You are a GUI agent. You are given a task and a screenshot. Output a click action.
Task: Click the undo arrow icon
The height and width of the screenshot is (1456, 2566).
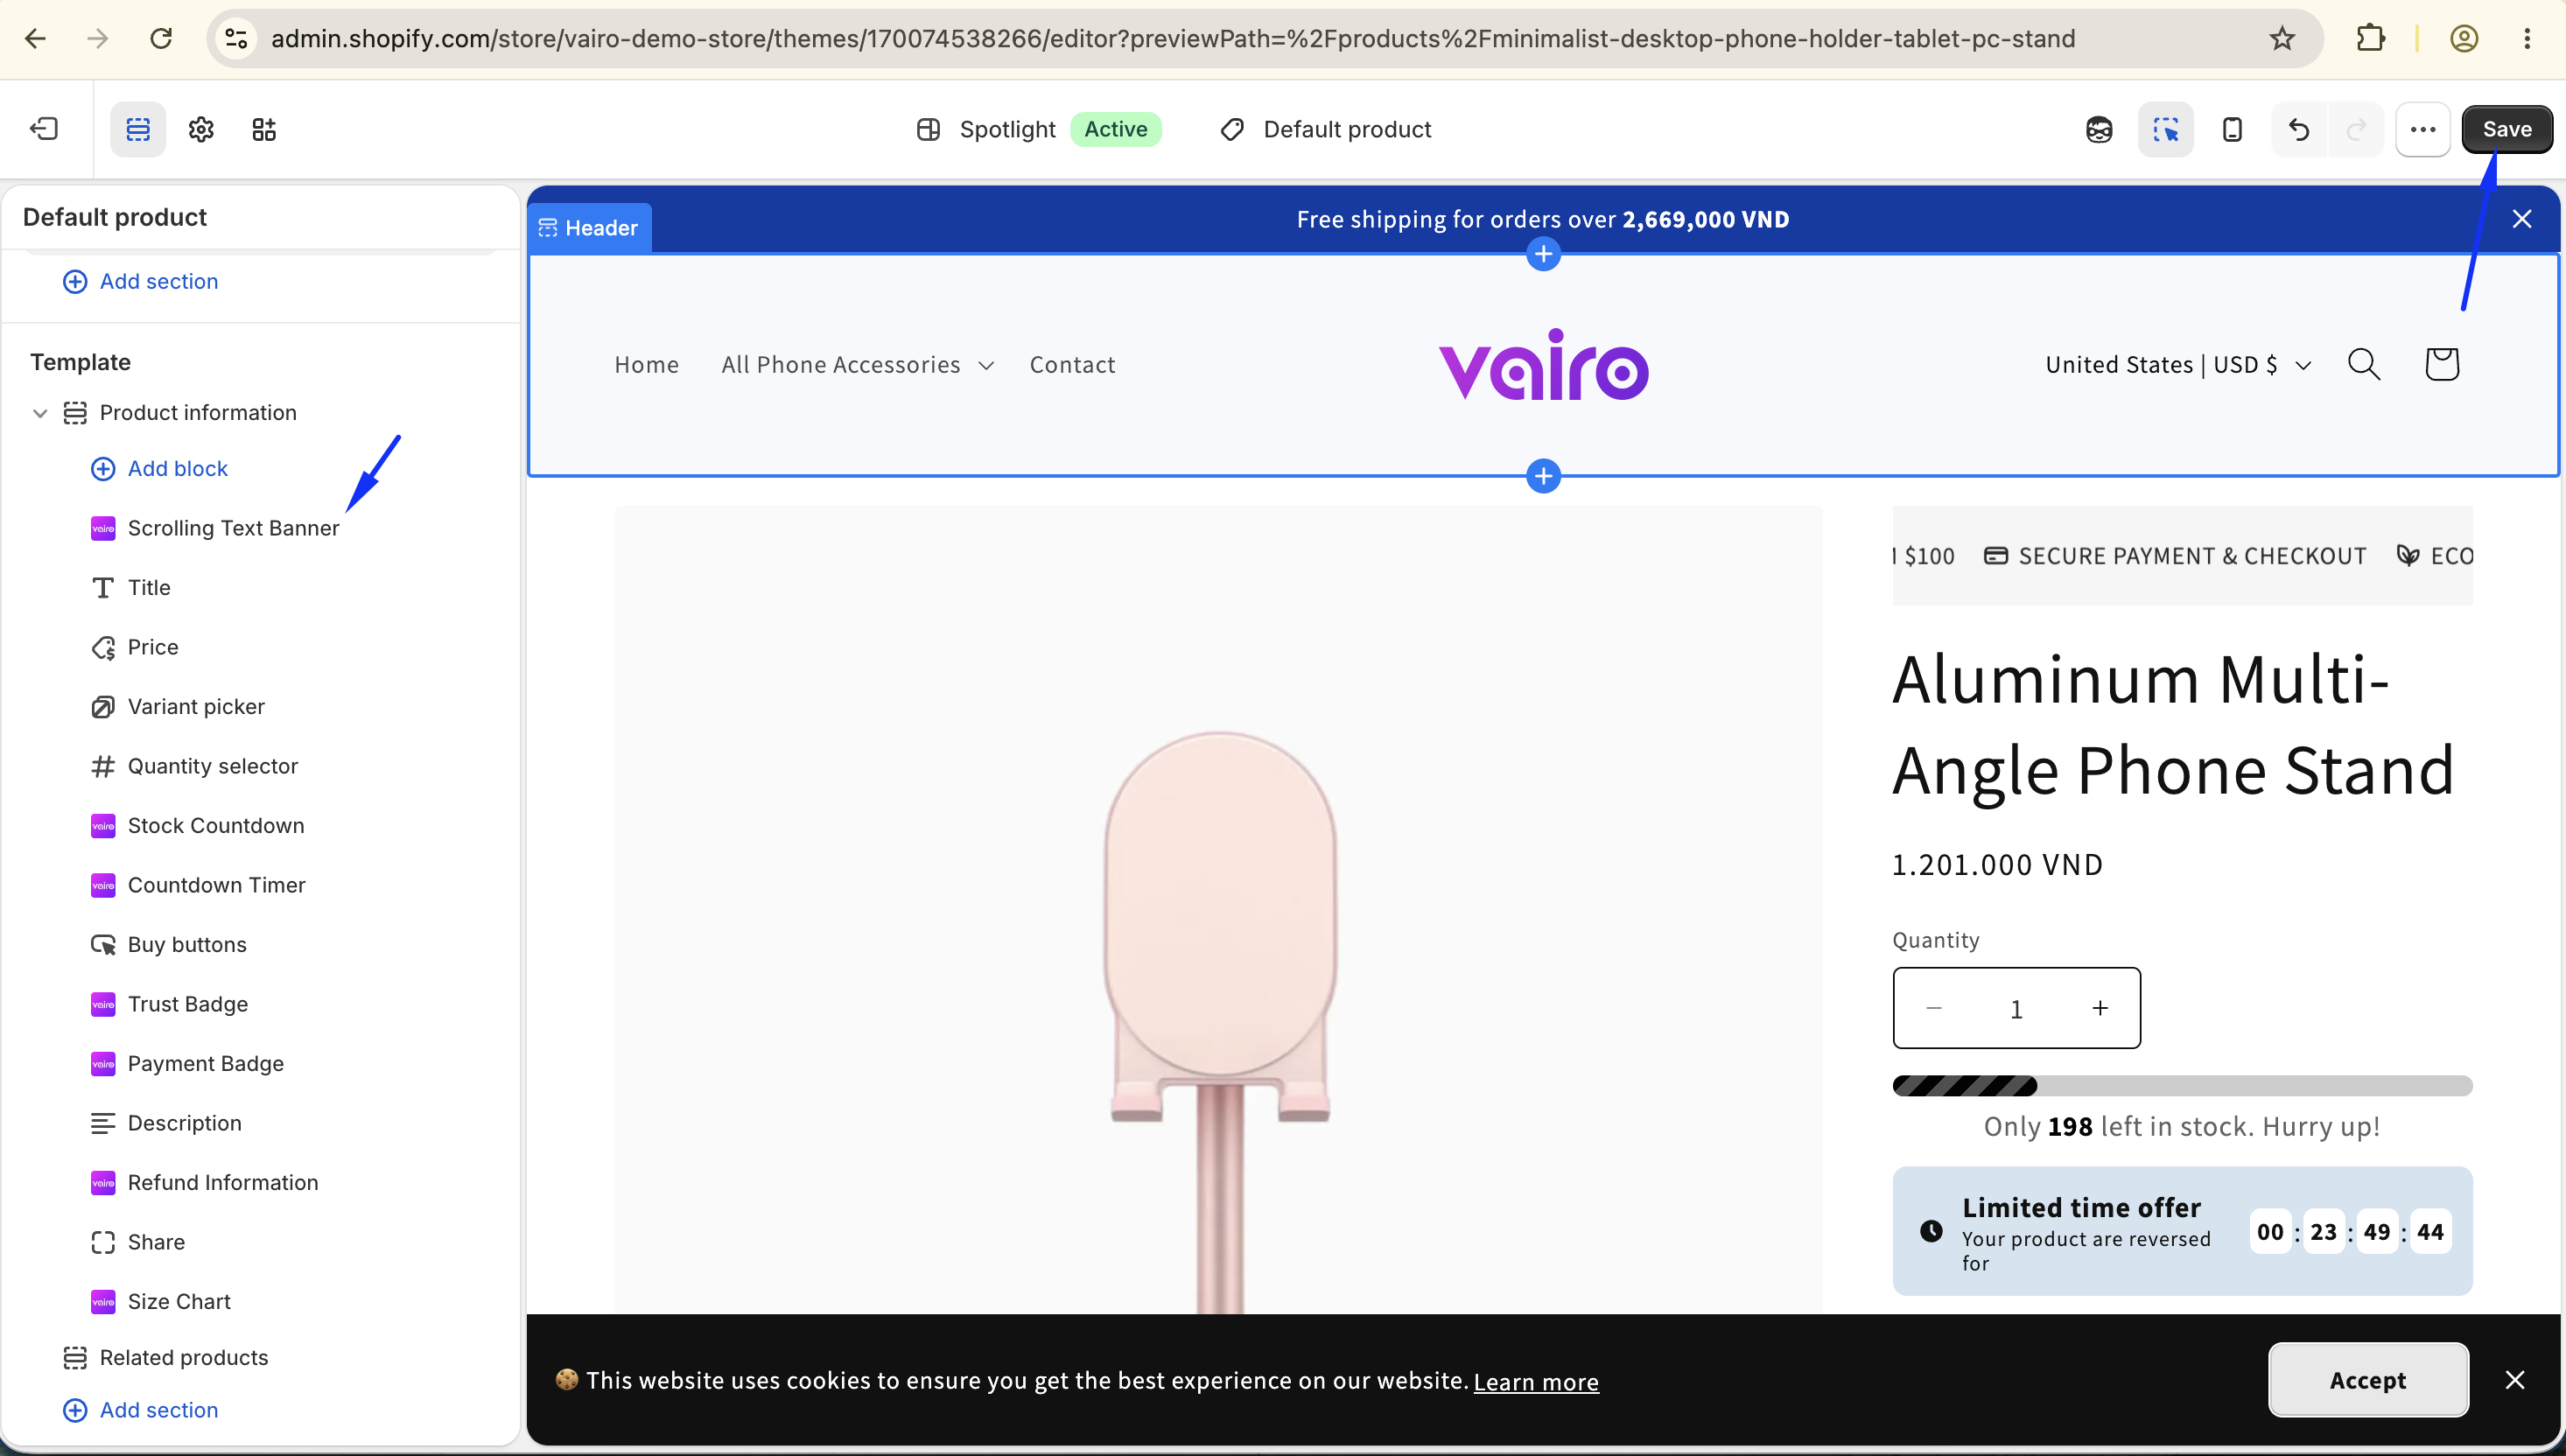[x=2299, y=129]
